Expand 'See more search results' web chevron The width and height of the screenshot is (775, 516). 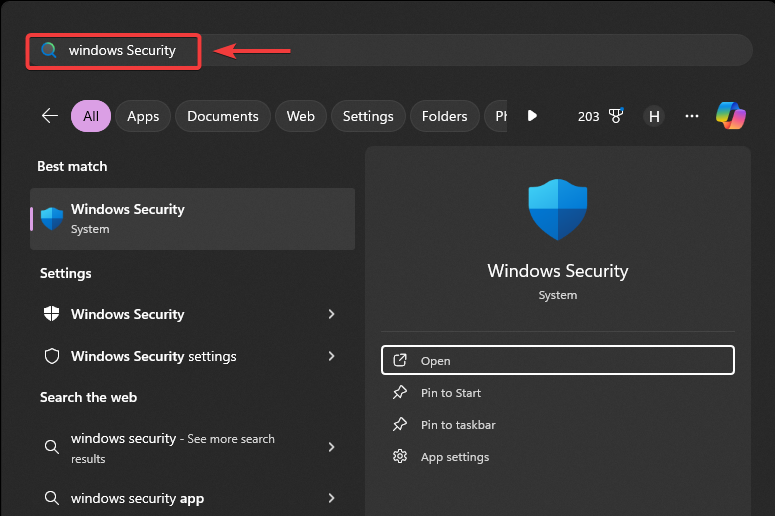click(332, 448)
